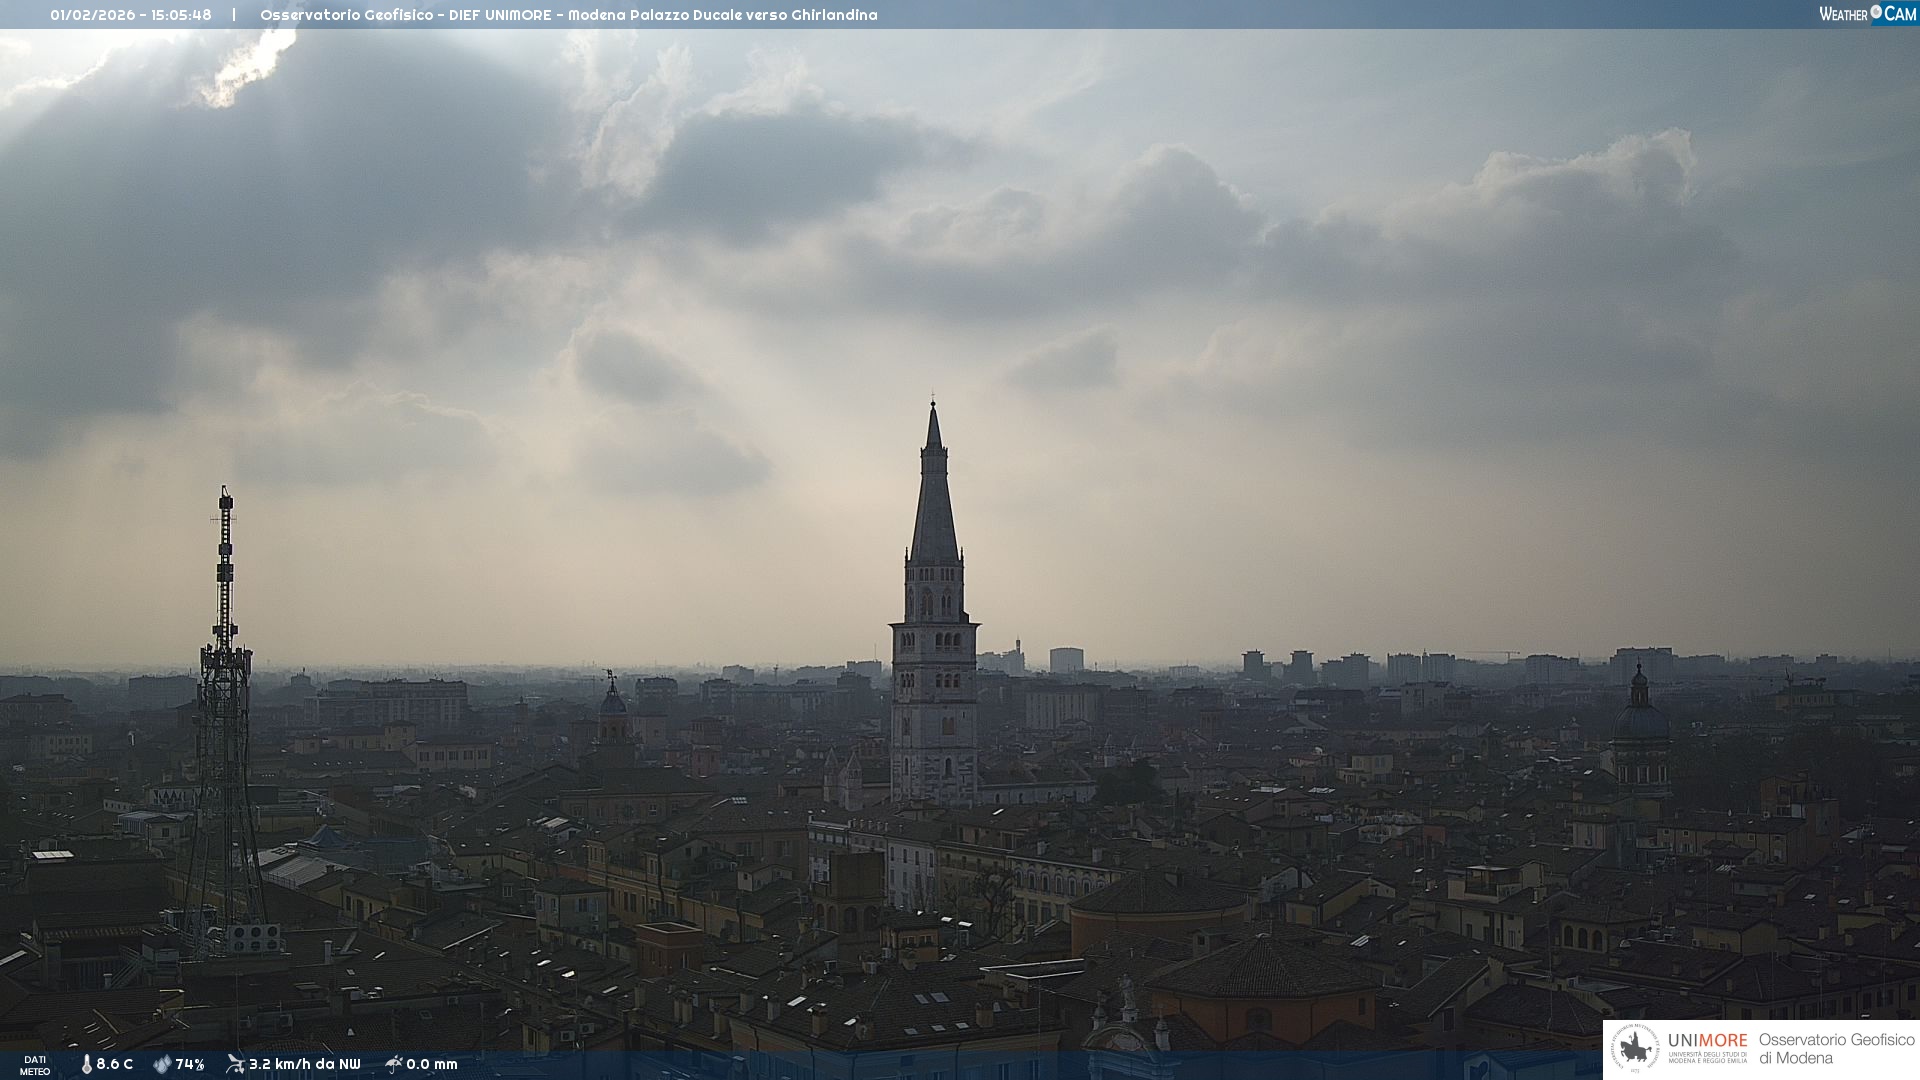Click the church dome on the right
This screenshot has height=1080, width=1920.
click(1640, 722)
